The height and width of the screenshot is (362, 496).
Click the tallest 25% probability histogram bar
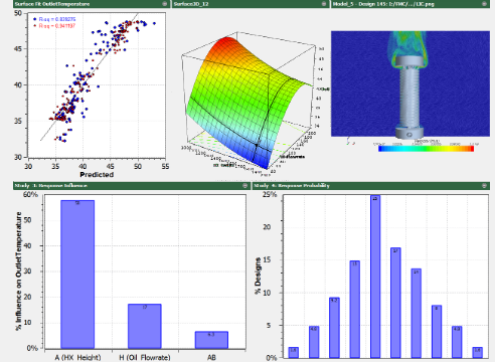375,277
